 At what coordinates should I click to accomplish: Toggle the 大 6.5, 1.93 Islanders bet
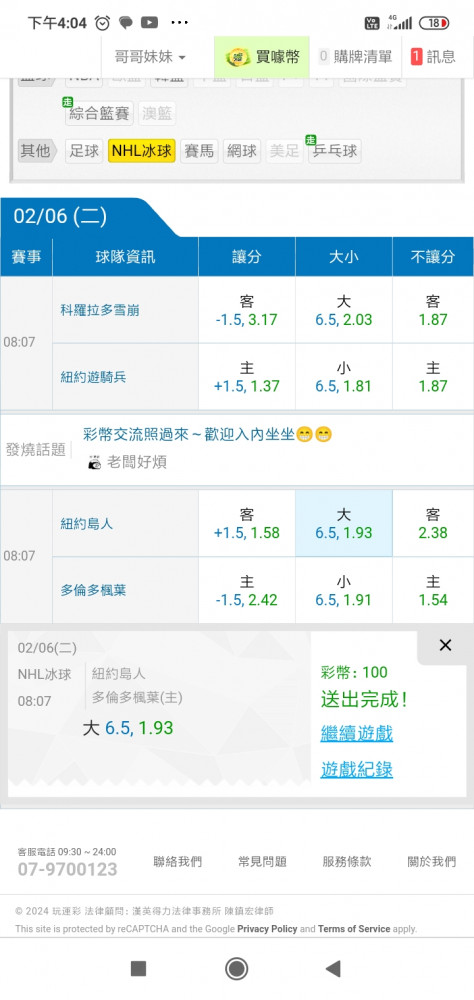343,524
